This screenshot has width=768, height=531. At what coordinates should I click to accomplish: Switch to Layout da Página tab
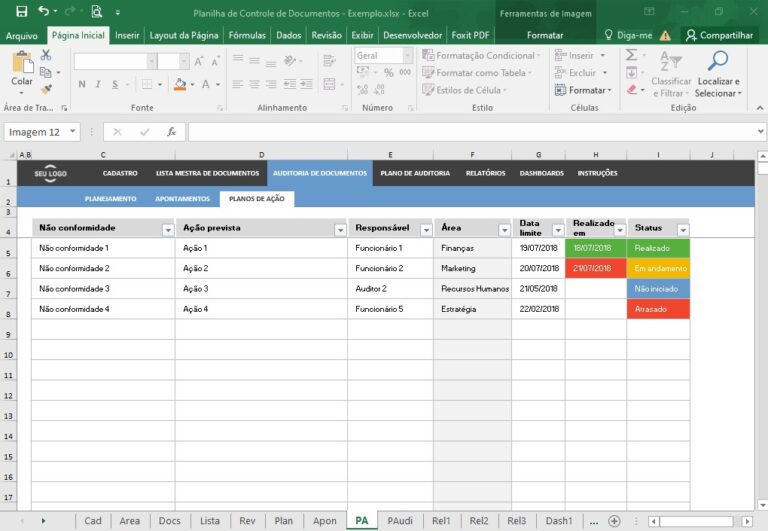pos(184,35)
